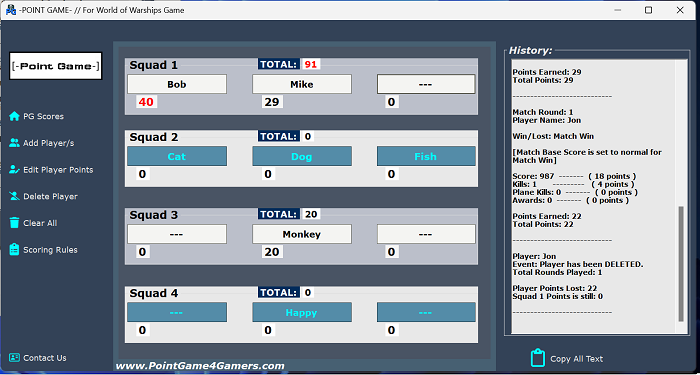700x375 pixels.
Task: Click the empty third slot in Squad 4
Action: pos(426,312)
